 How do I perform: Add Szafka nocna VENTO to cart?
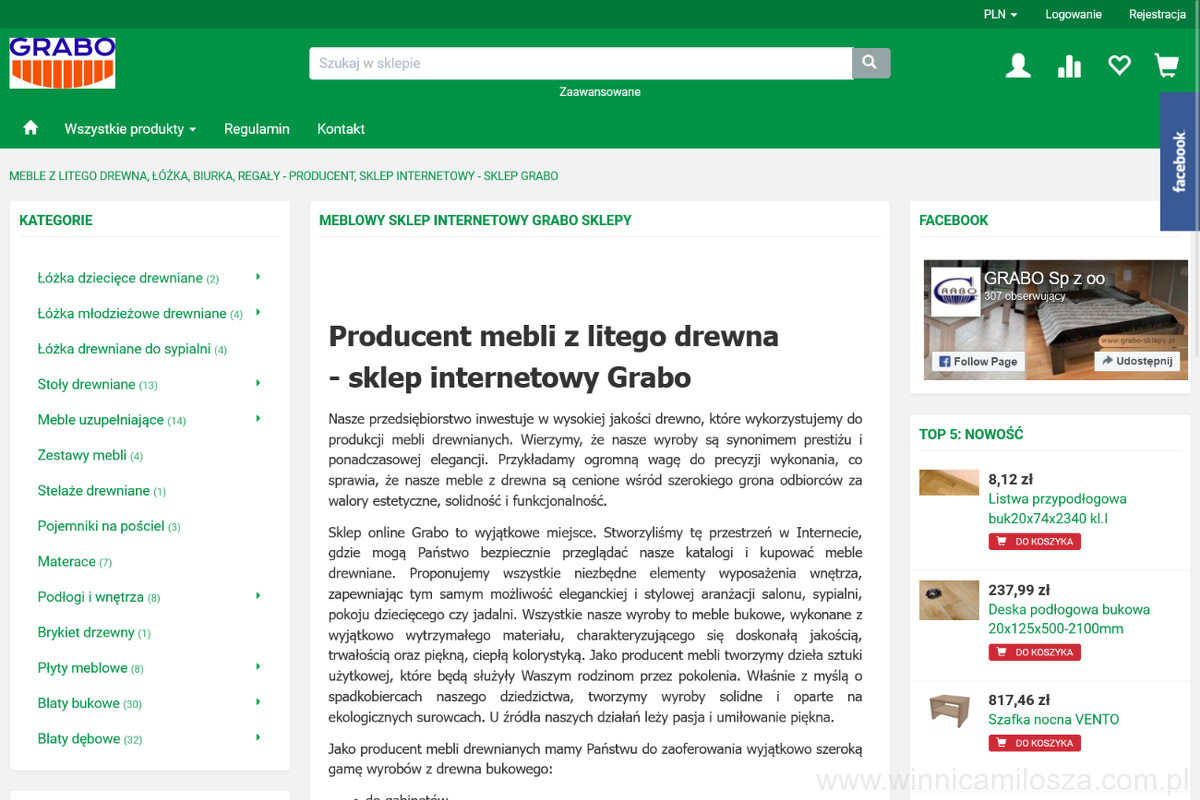(1034, 743)
